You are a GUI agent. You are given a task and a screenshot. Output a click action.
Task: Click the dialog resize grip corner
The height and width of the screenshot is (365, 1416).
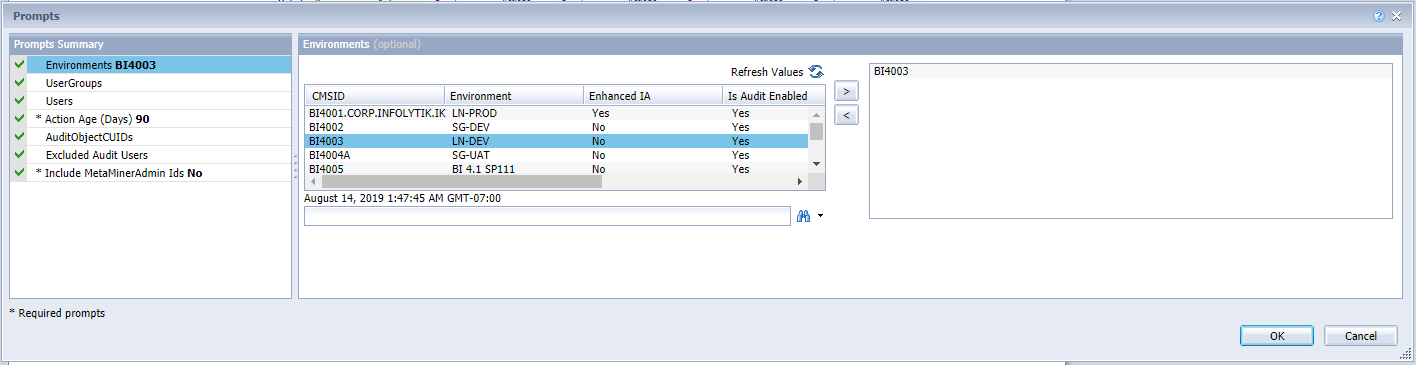pyautogui.click(x=1405, y=354)
